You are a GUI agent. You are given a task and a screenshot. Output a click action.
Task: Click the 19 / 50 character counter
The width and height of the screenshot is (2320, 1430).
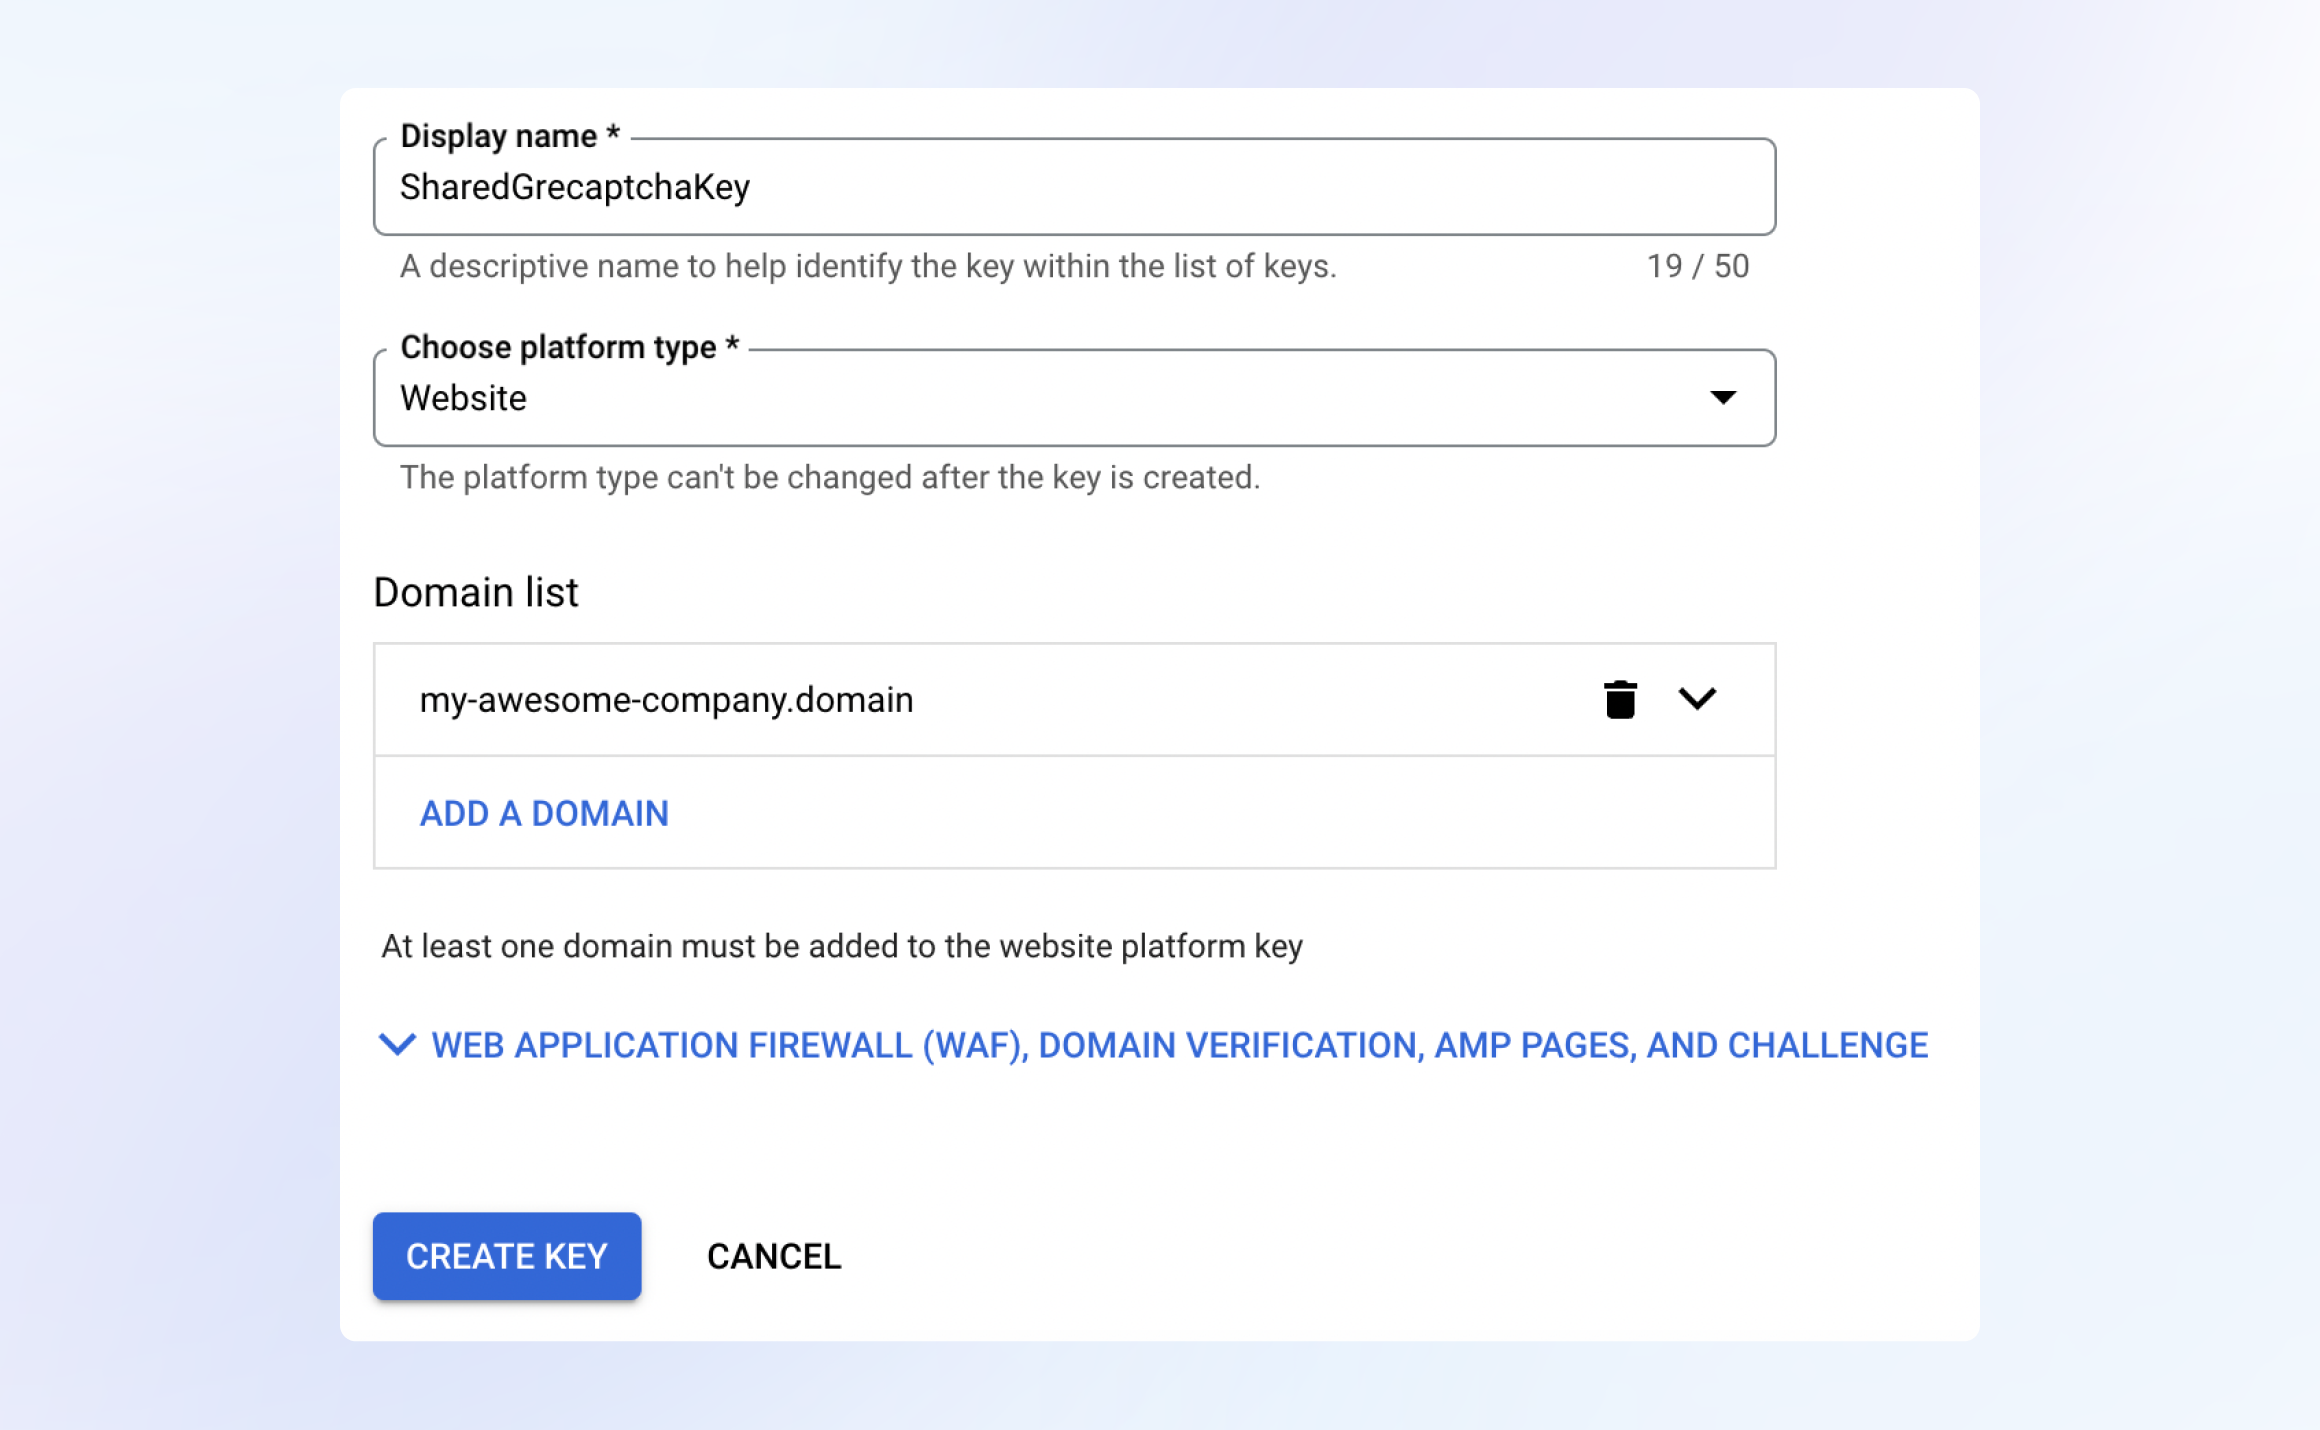point(1697,266)
